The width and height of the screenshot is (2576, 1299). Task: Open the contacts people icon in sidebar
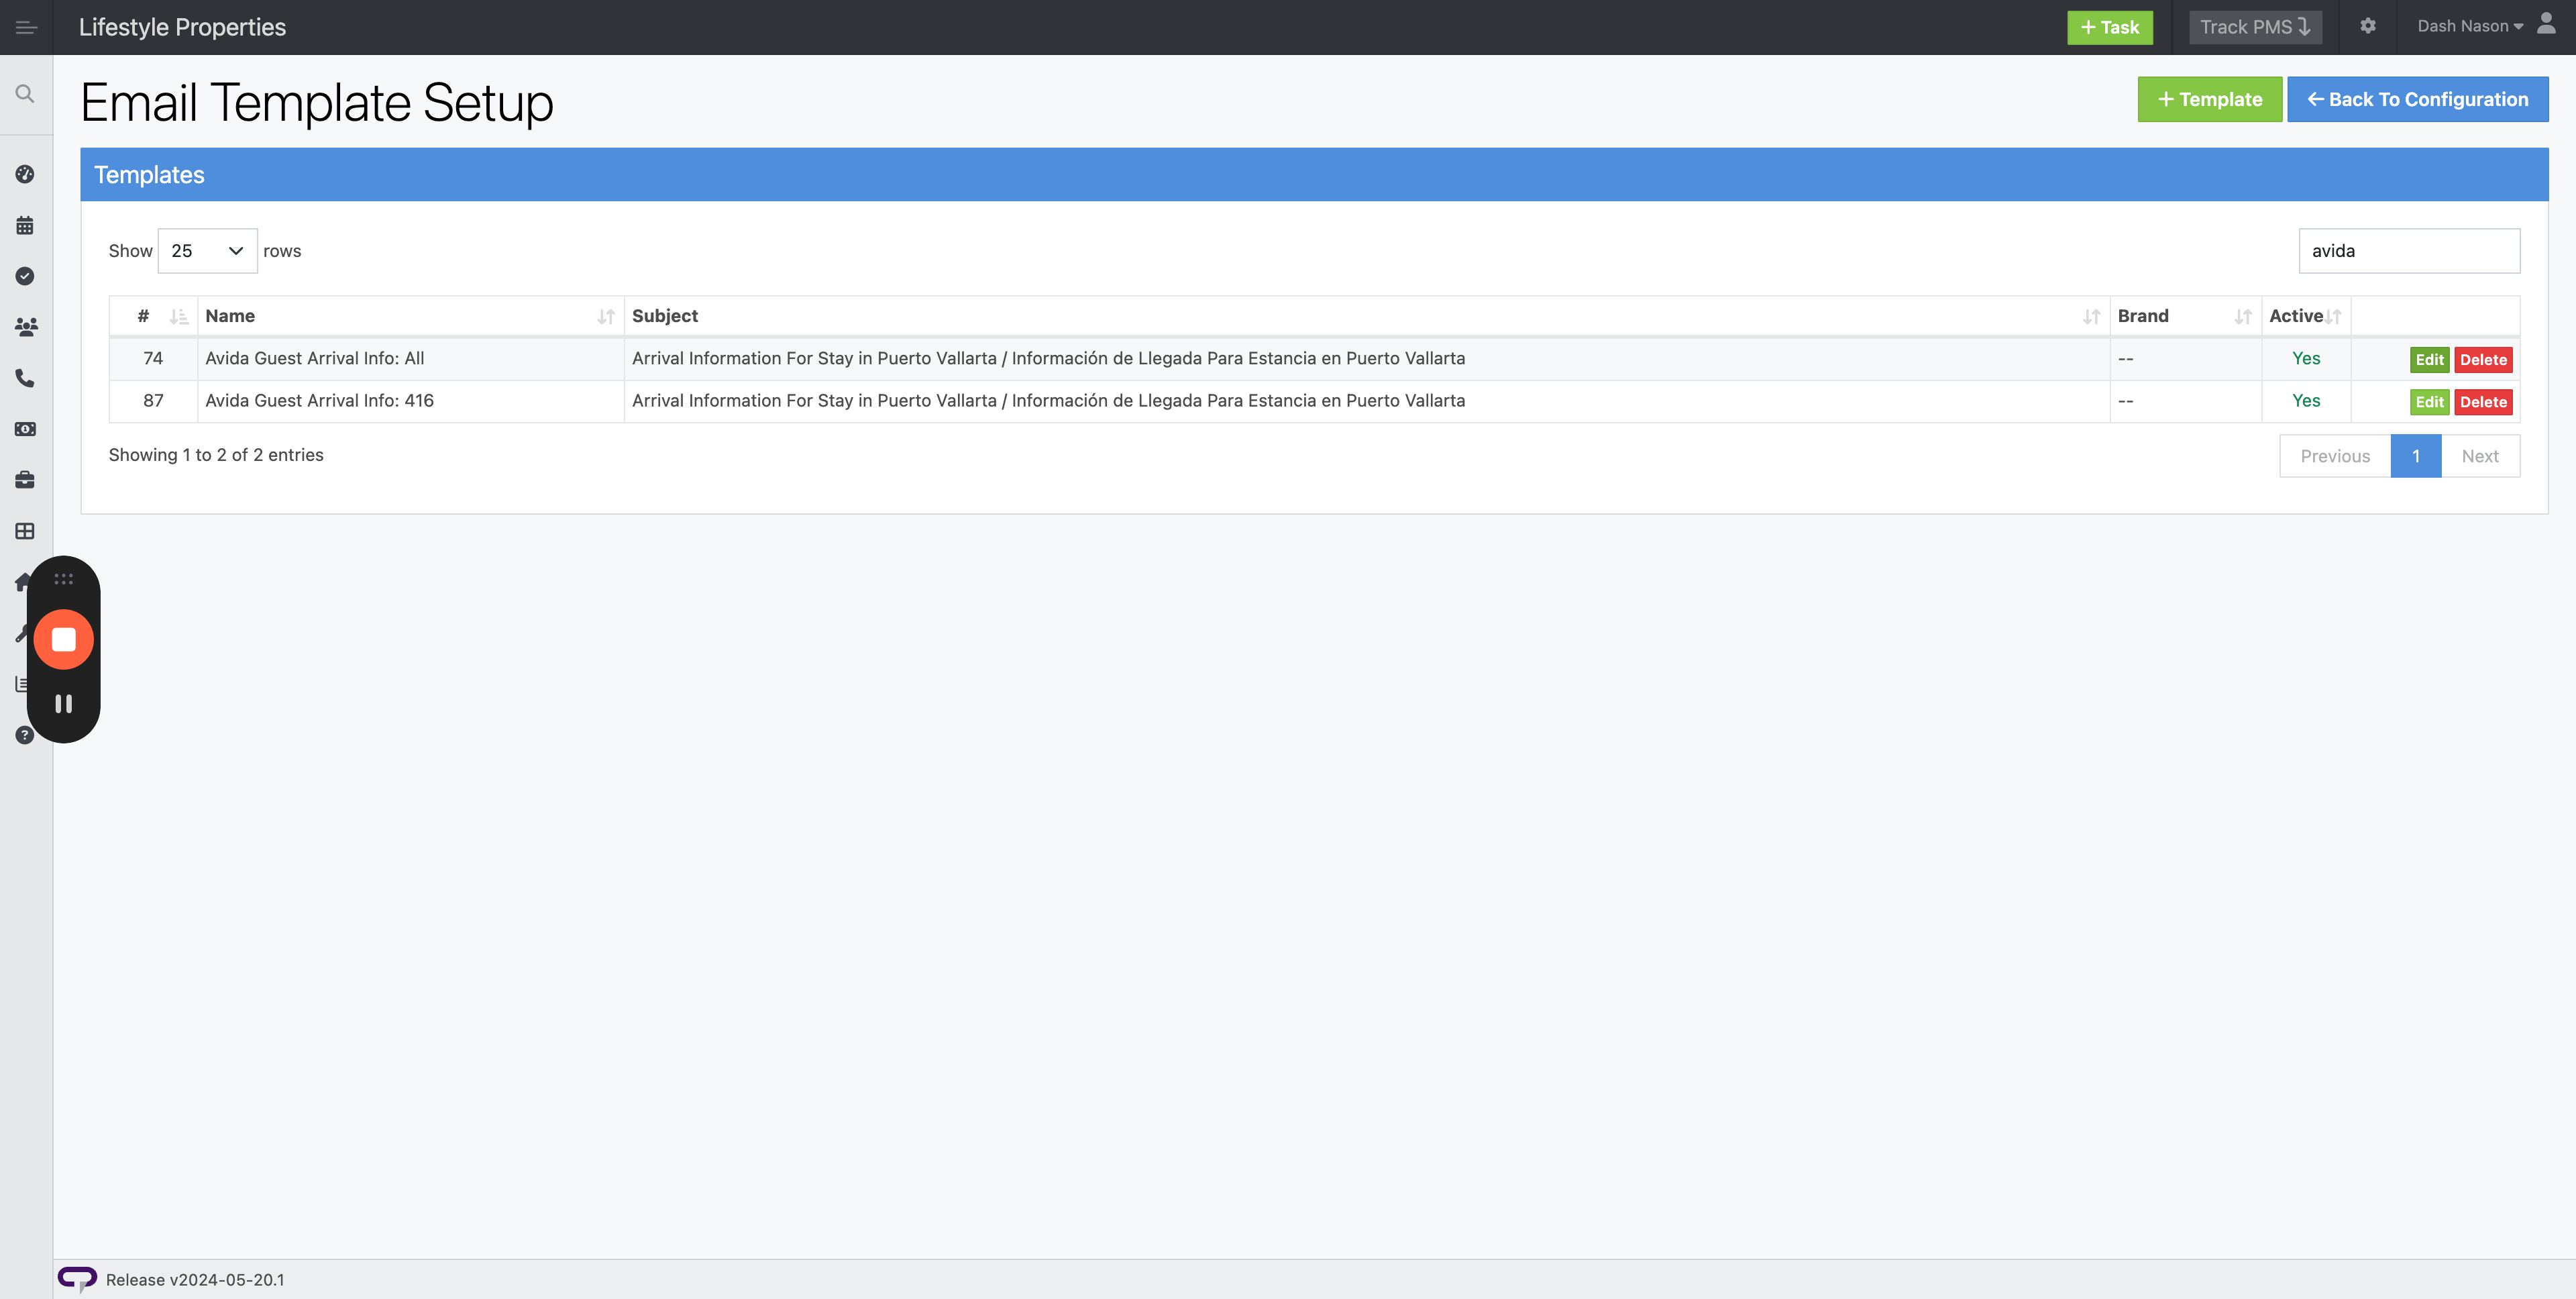tap(25, 327)
